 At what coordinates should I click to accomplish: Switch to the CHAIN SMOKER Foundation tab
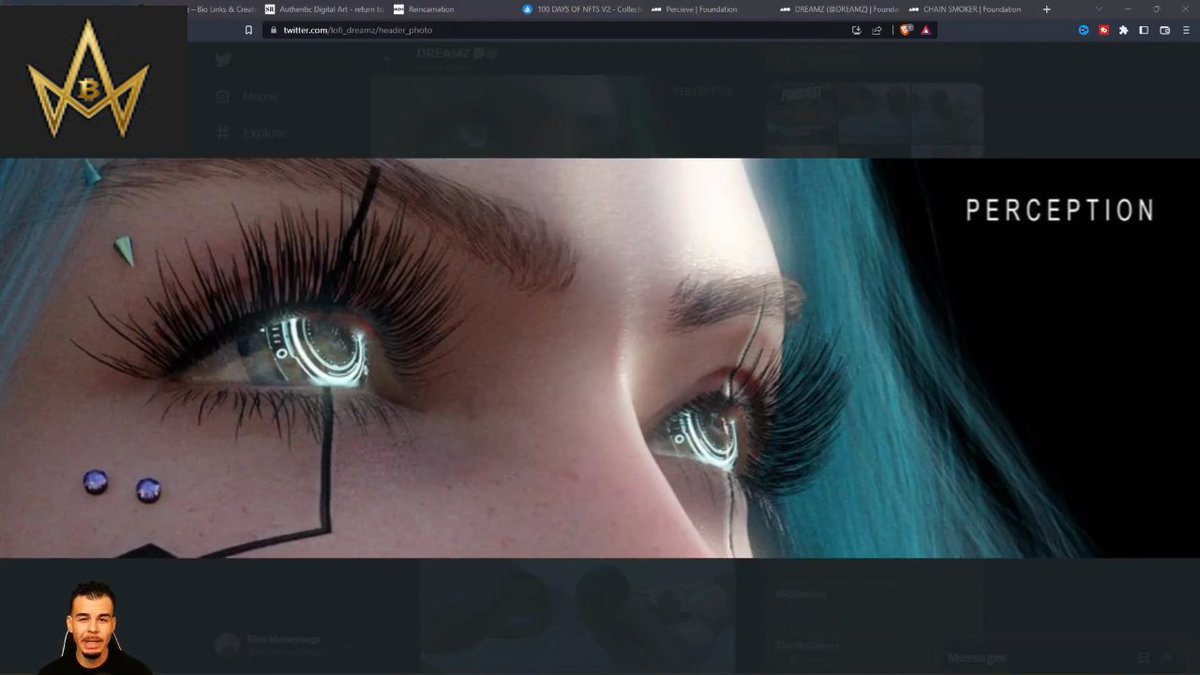click(965, 9)
